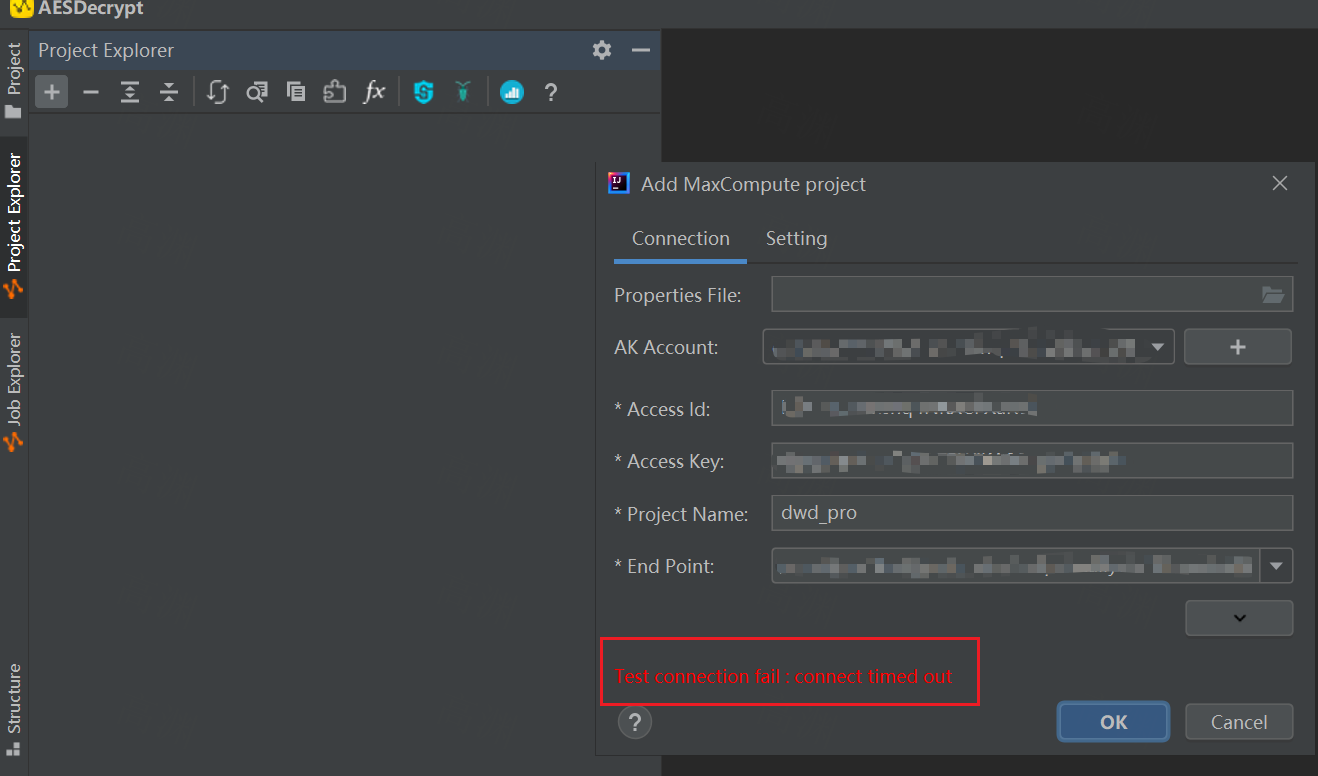Expand more options with the chevron-down button

(1239, 618)
